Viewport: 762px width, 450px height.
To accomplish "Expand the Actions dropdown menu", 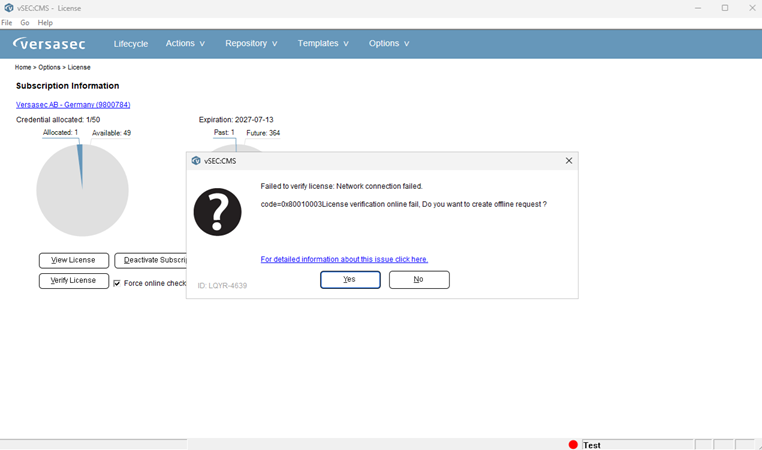I will point(185,43).
